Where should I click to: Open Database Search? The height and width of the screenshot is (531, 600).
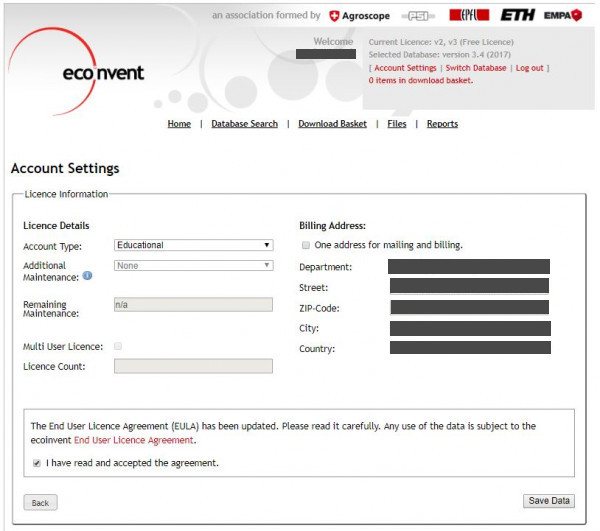[x=245, y=124]
